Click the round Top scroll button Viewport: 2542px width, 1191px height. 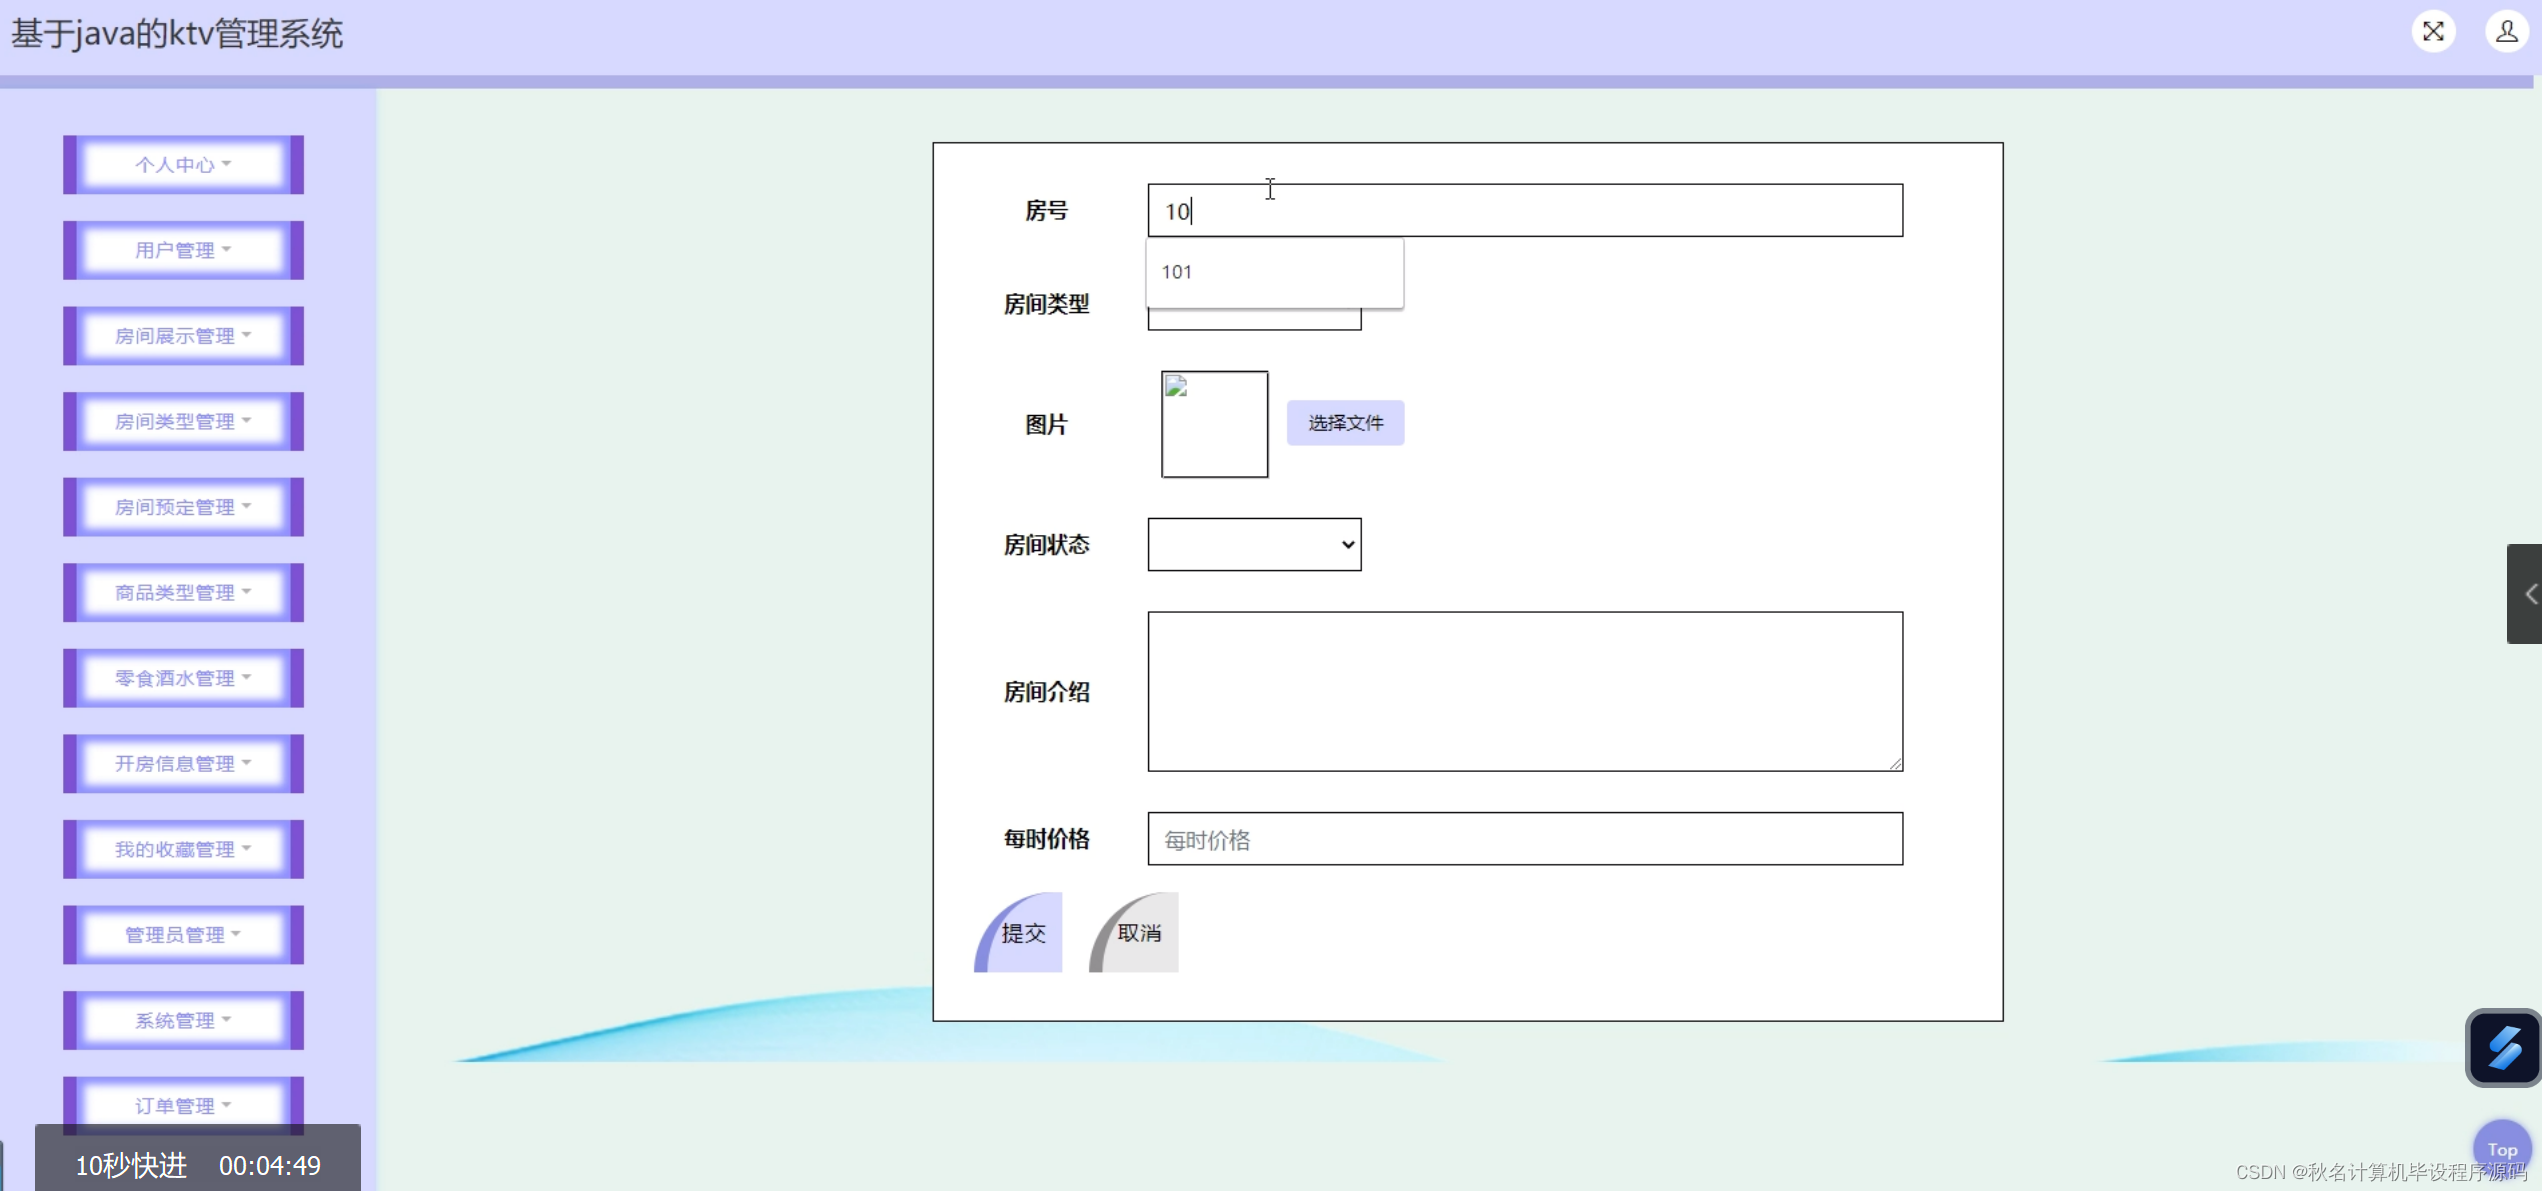coord(2501,1149)
